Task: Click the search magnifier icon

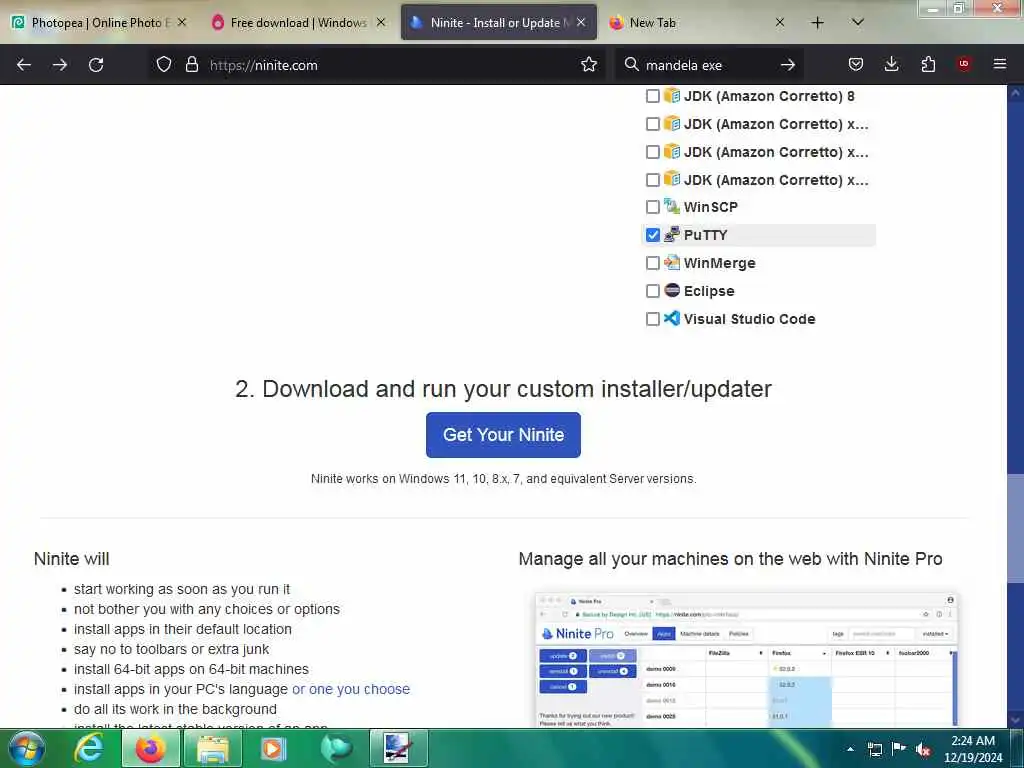Action: tap(632, 65)
